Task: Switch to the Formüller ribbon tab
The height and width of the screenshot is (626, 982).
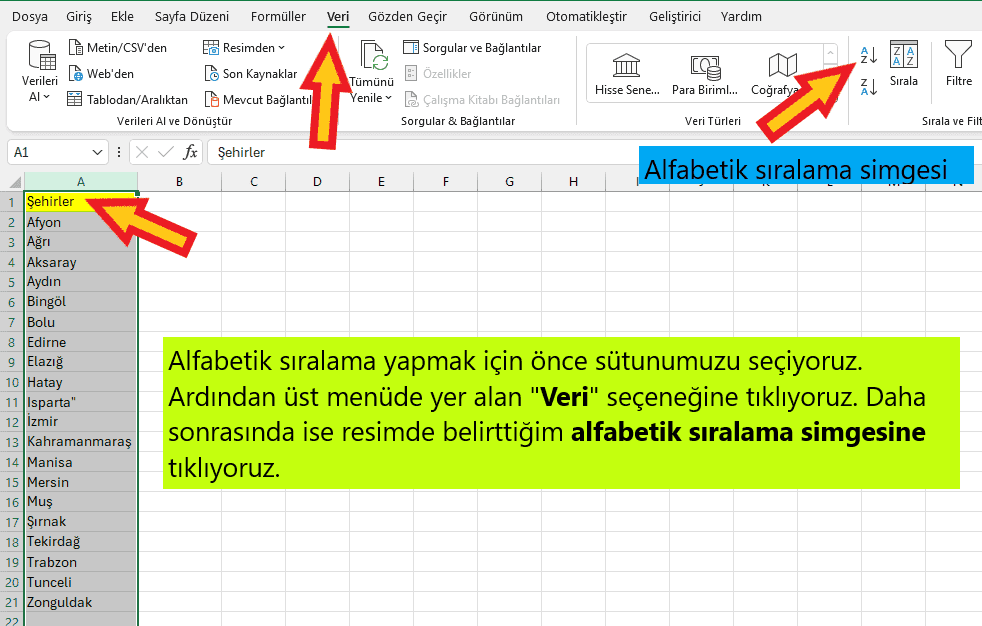Action: 278,16
